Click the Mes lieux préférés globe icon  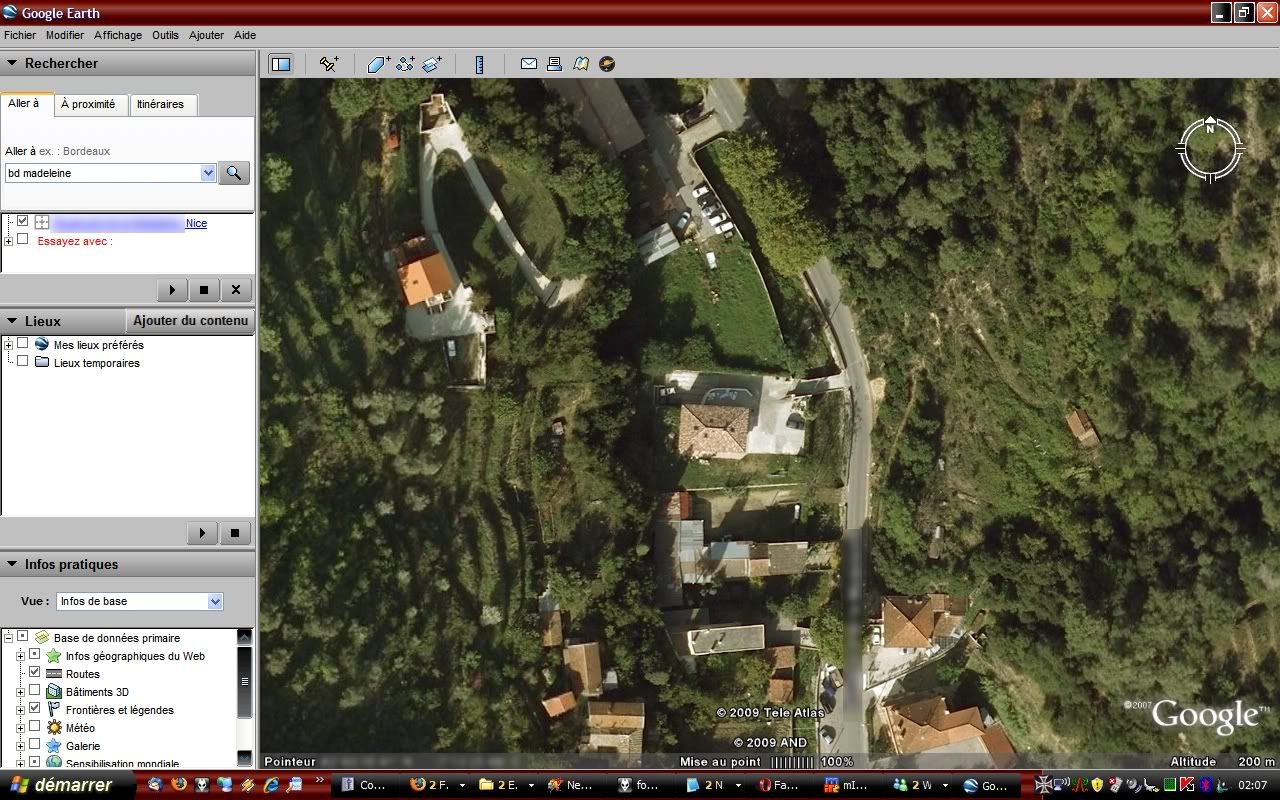click(42, 344)
